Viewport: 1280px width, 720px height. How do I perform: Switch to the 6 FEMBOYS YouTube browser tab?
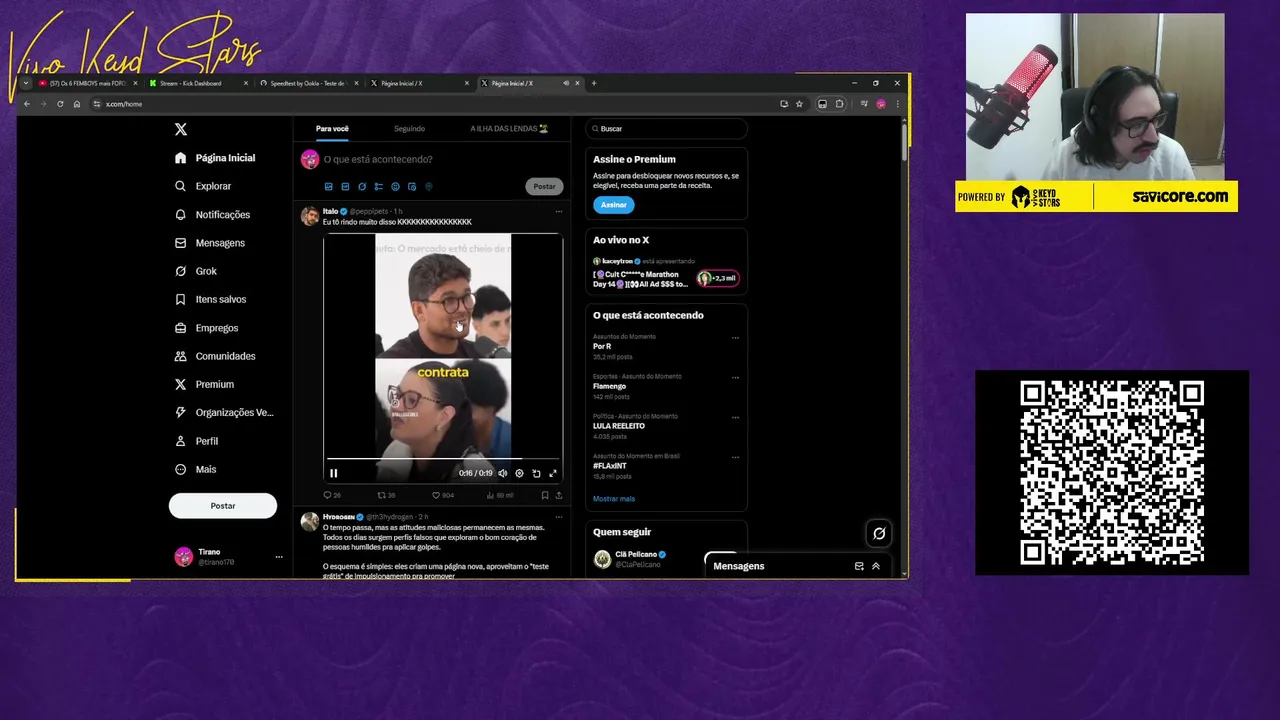[88, 83]
